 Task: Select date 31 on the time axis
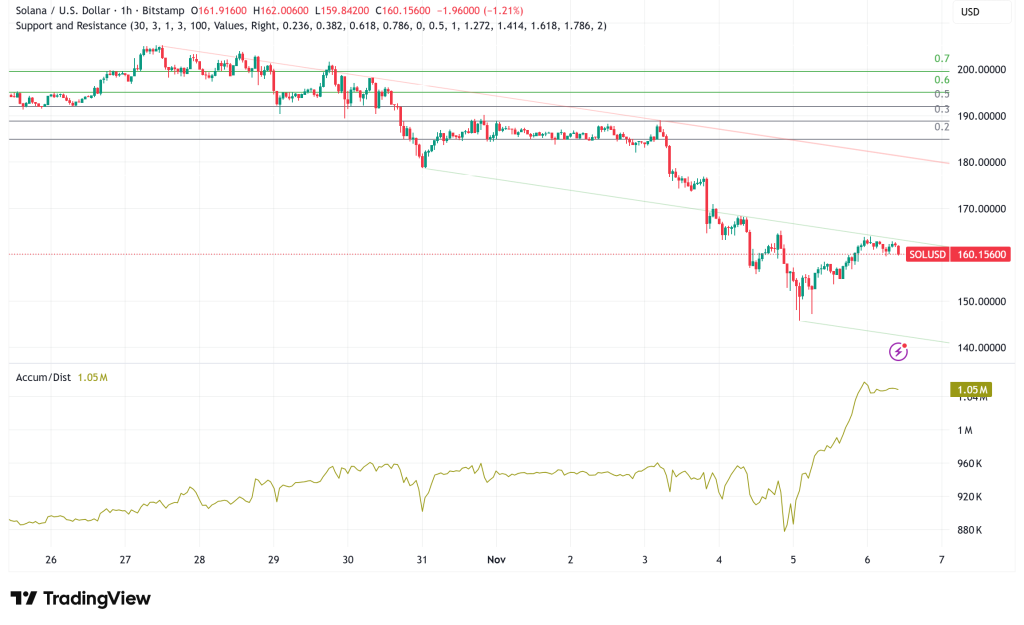coord(422,560)
